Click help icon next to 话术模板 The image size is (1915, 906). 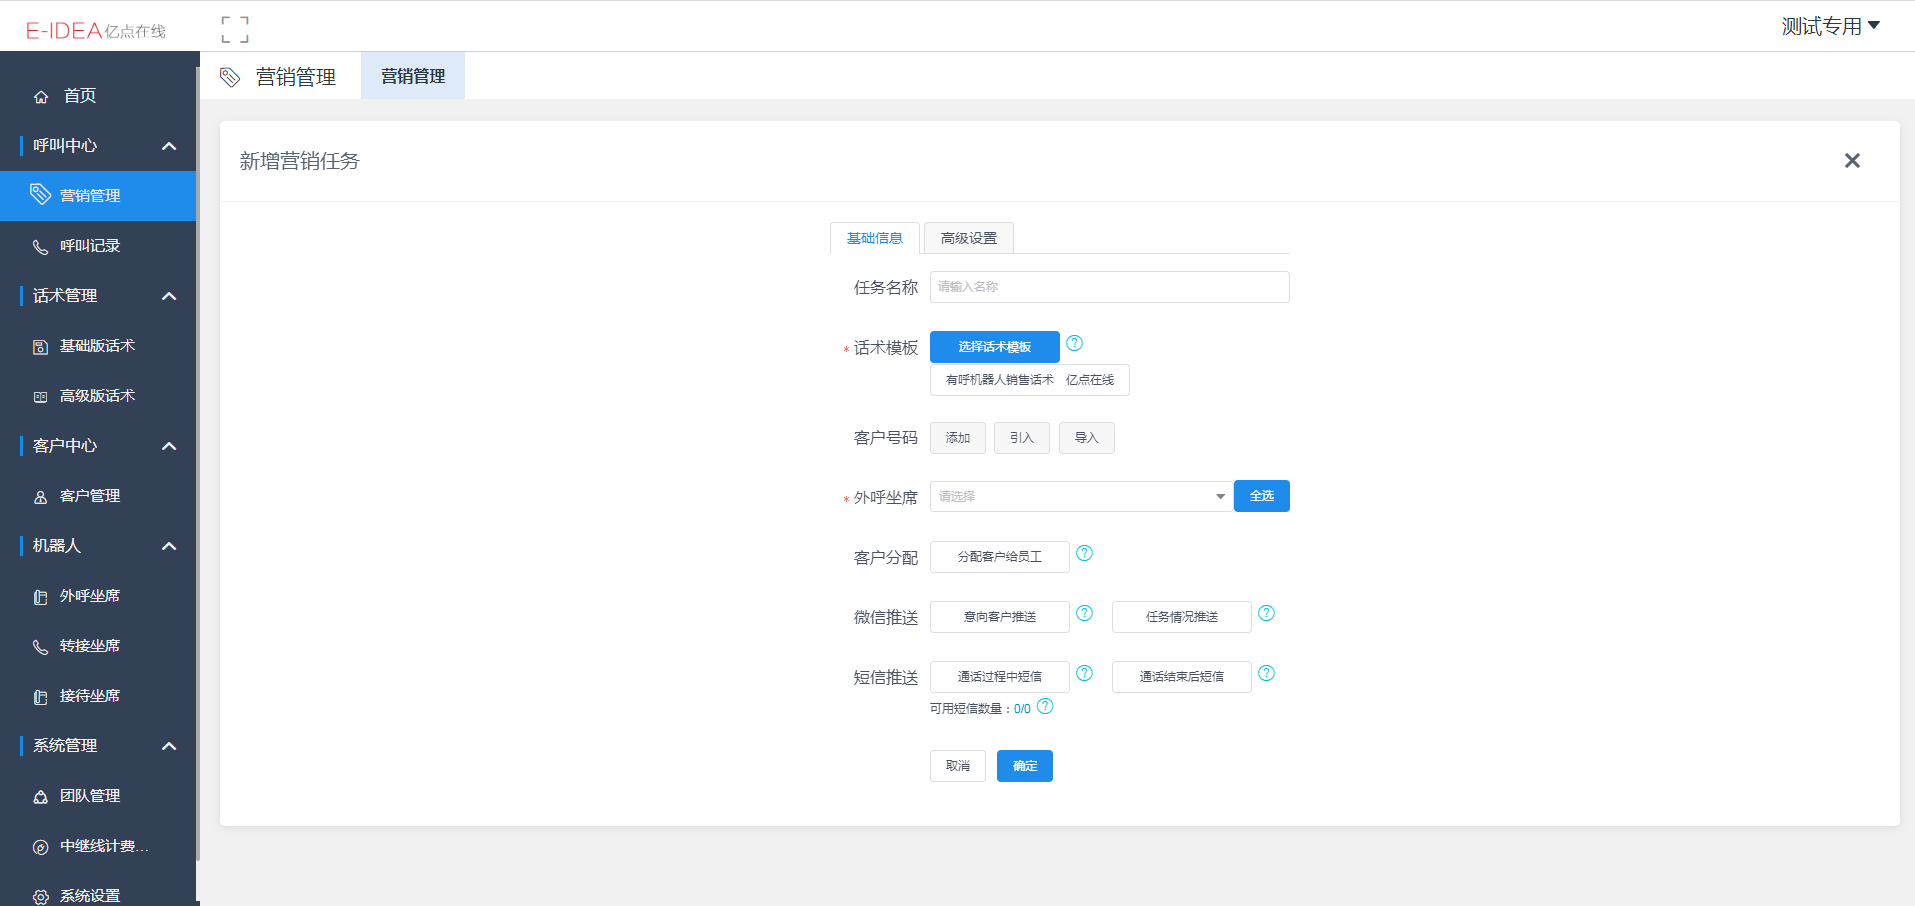pyautogui.click(x=1074, y=343)
